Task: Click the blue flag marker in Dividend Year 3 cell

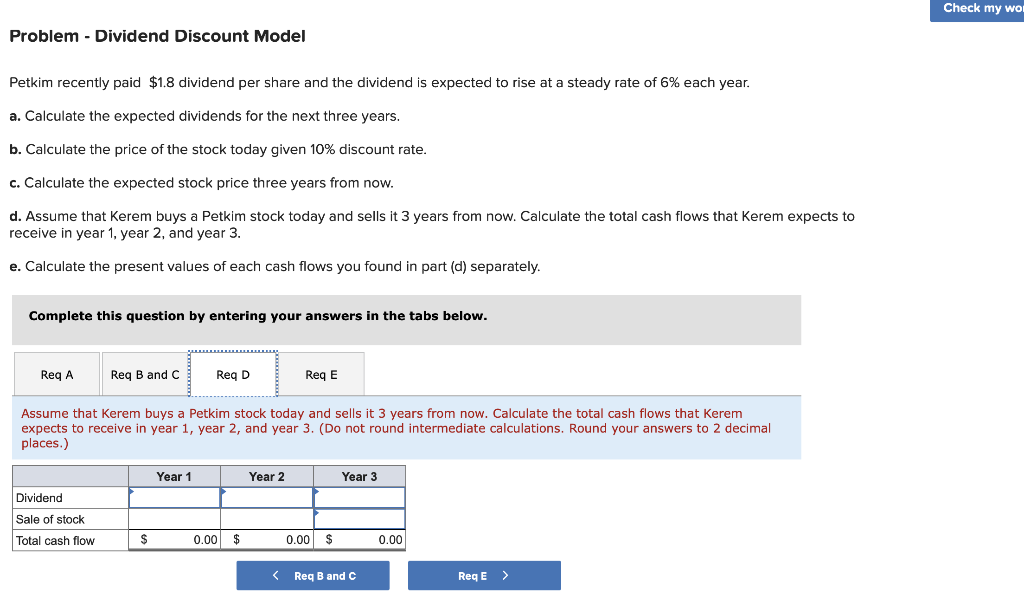Action: click(317, 490)
